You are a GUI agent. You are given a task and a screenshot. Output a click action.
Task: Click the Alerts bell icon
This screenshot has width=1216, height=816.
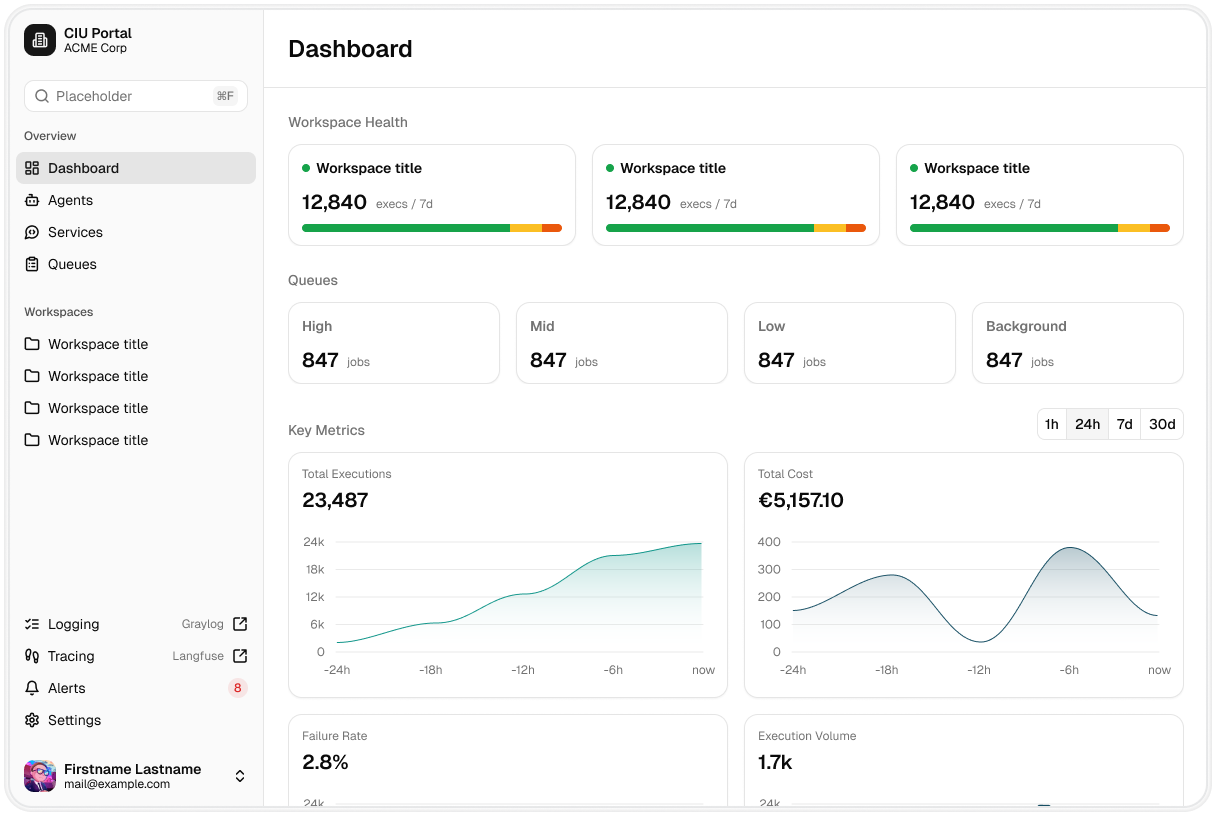32,688
